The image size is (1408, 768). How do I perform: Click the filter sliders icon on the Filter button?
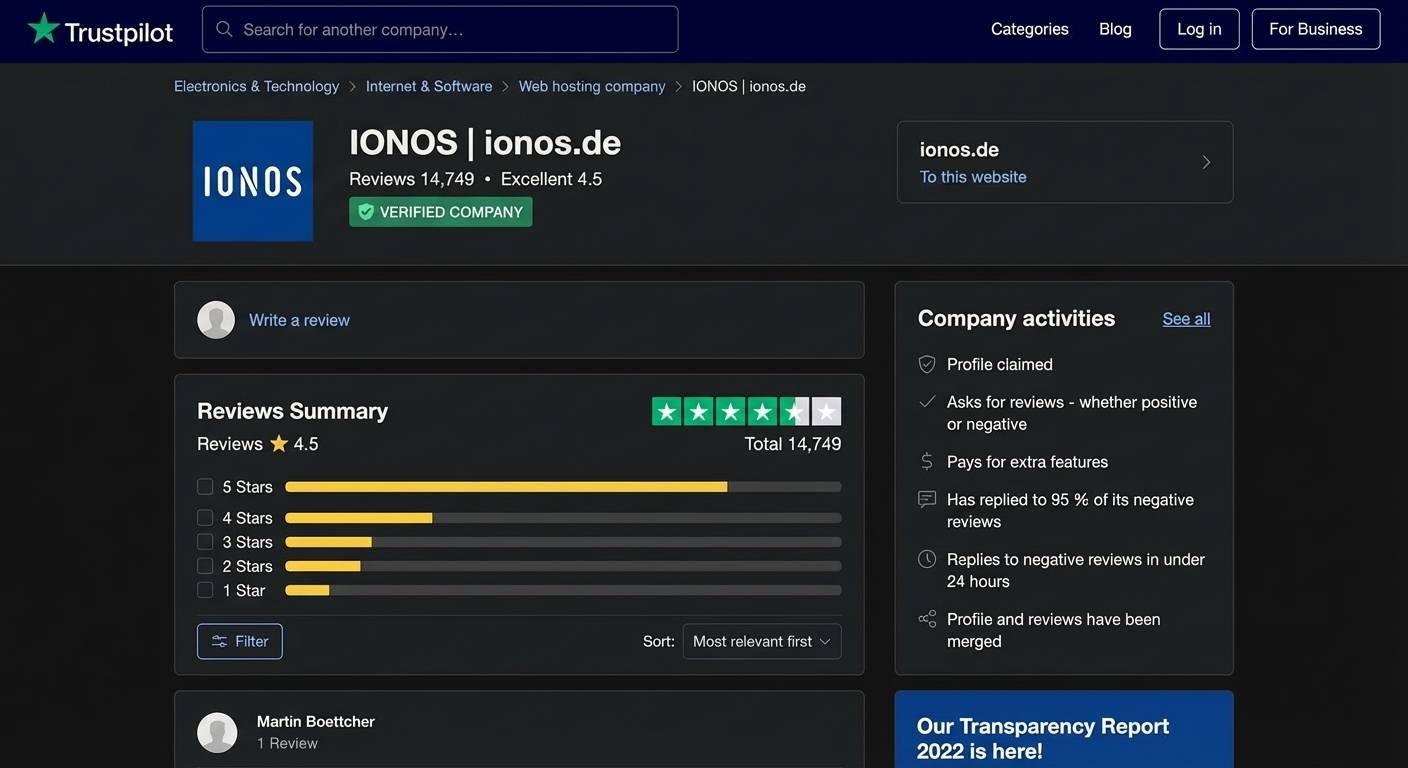click(x=221, y=641)
